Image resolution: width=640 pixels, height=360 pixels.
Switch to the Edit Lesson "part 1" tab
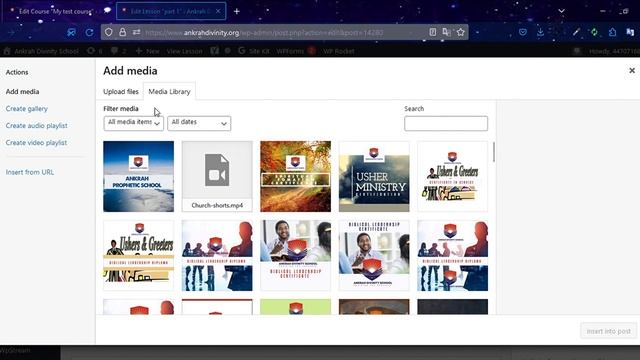(171, 11)
